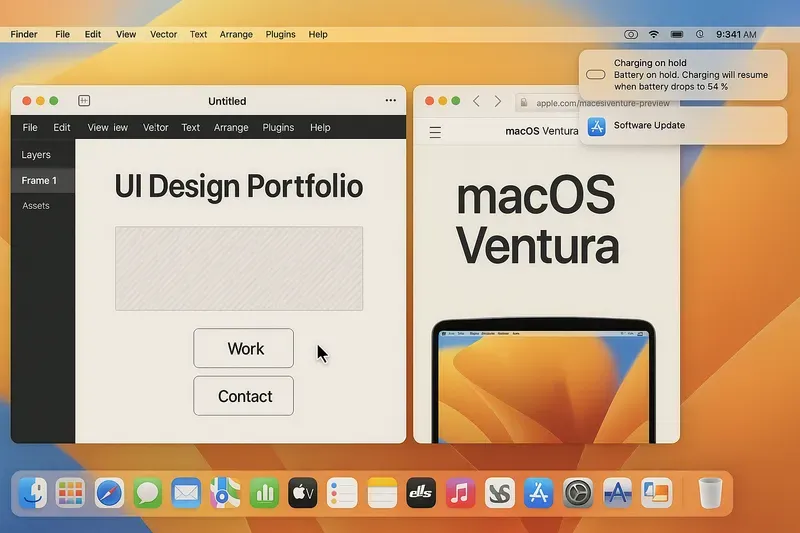Open white icon with blue A in Dock
Screen dimensions: 800x533
(617, 493)
